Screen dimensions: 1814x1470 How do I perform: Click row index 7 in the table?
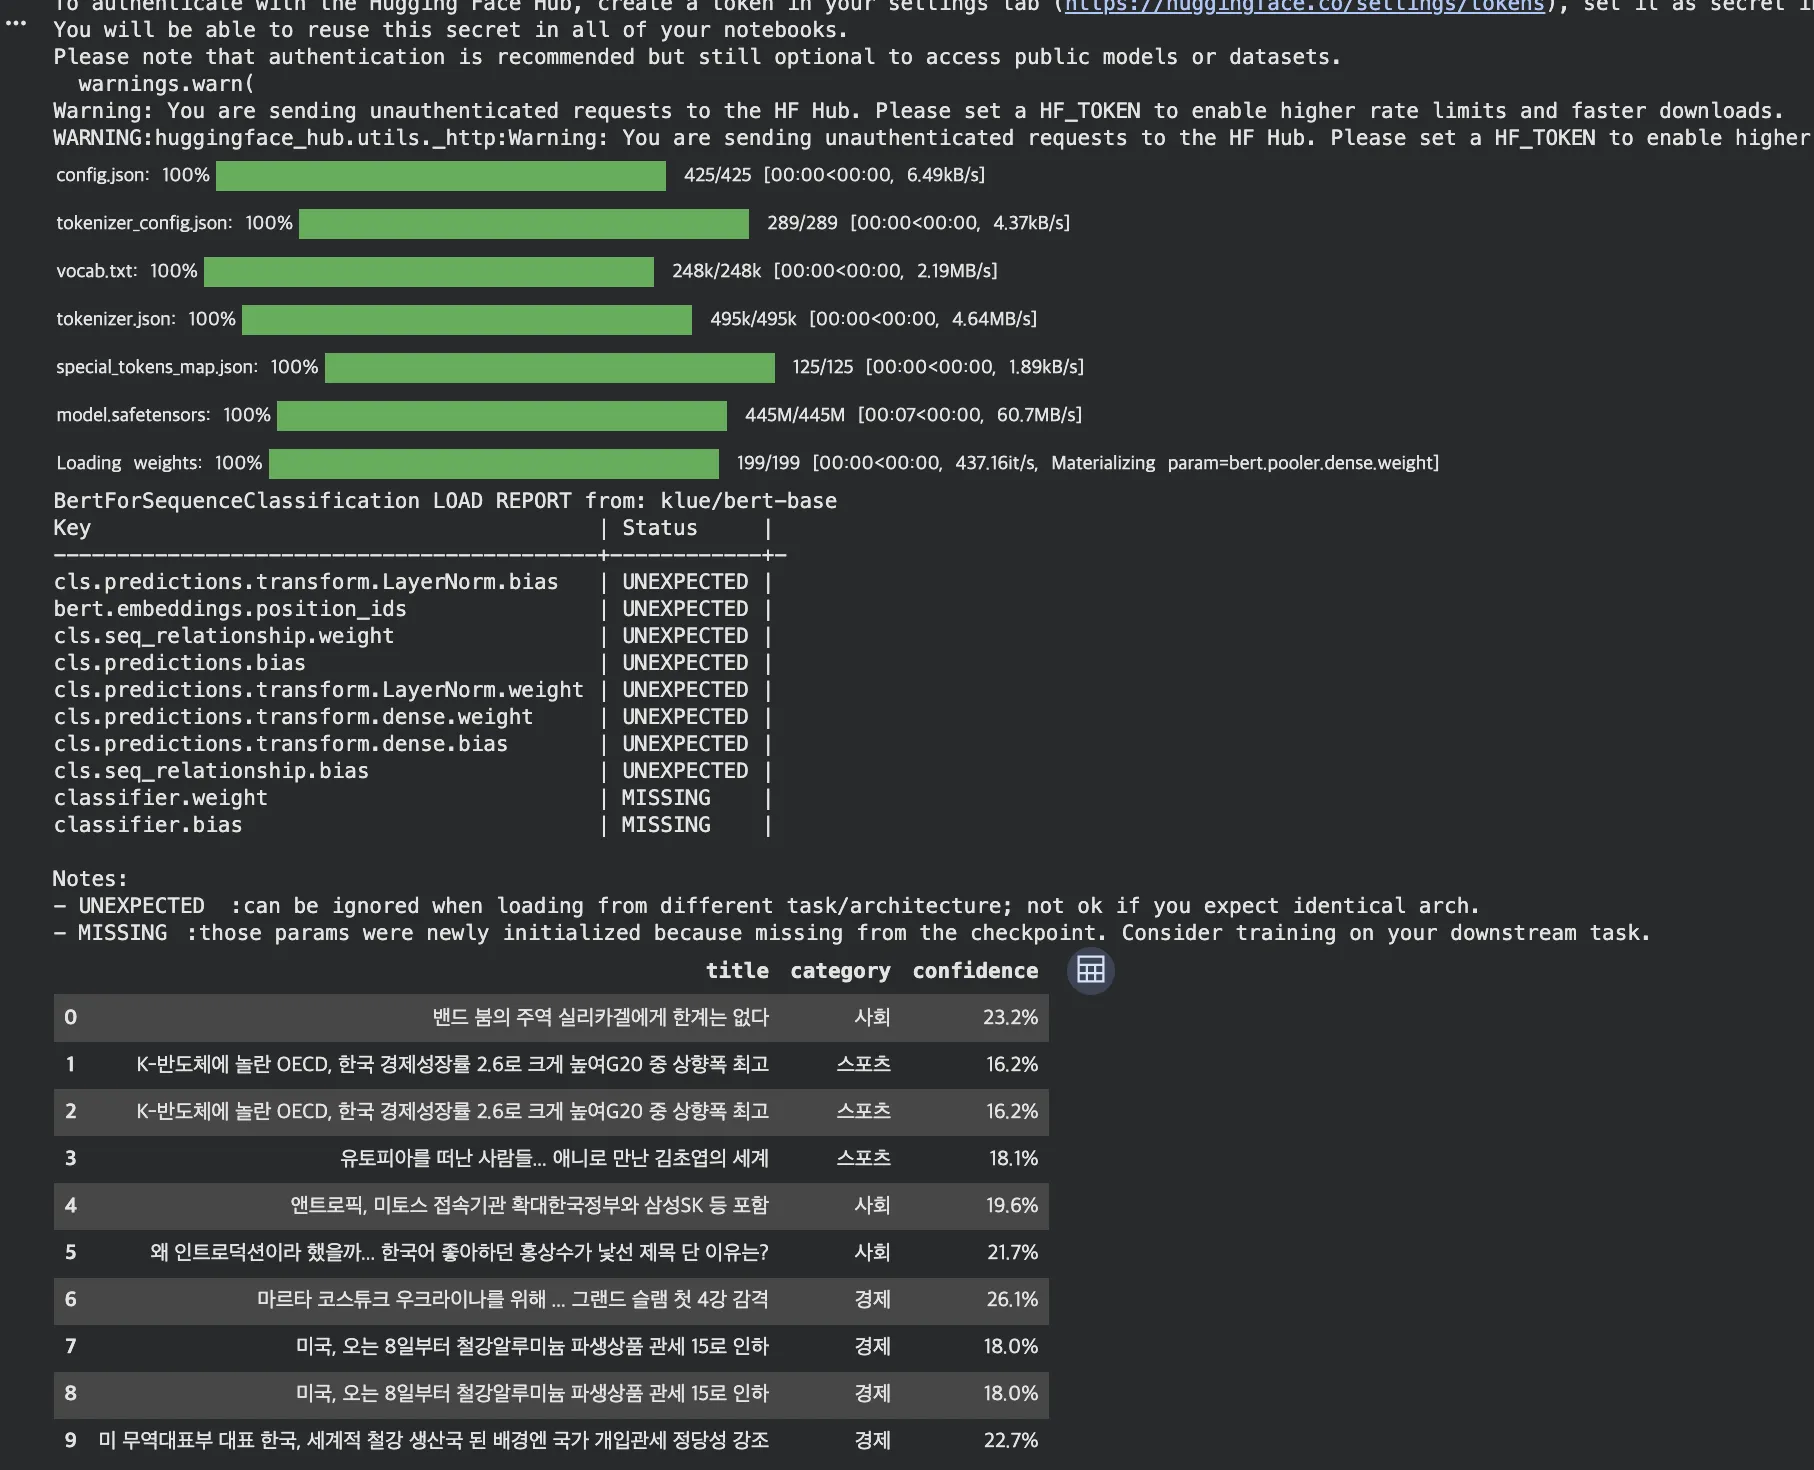[70, 1346]
